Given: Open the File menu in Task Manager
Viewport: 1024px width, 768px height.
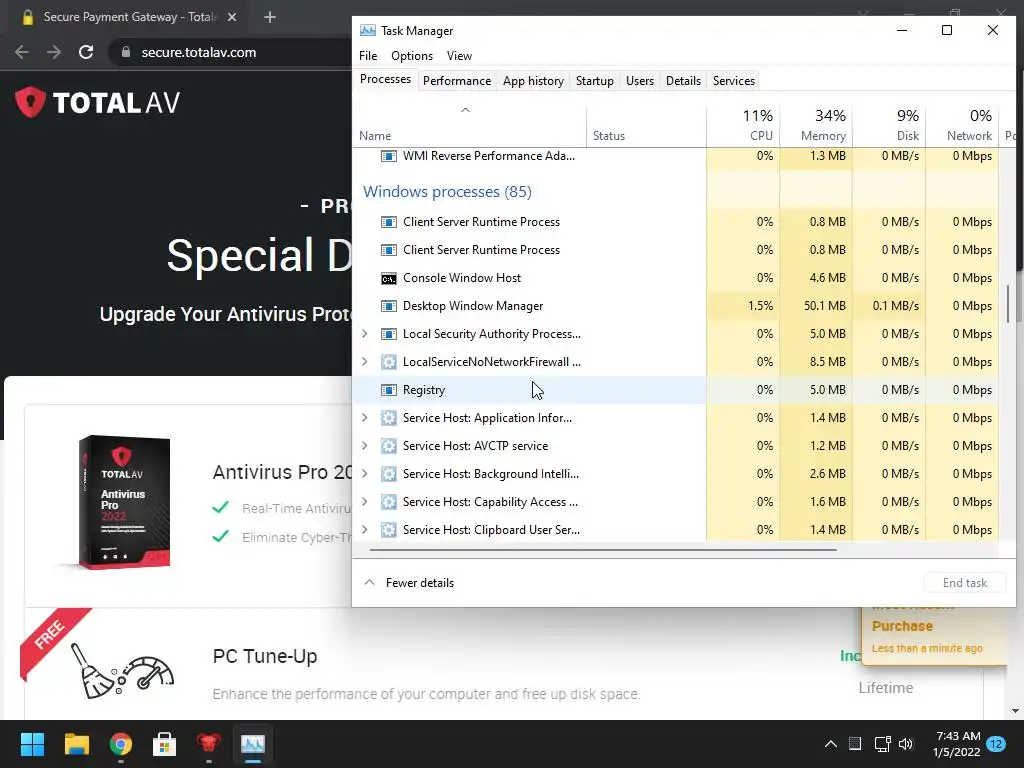Looking at the screenshot, I should [368, 56].
